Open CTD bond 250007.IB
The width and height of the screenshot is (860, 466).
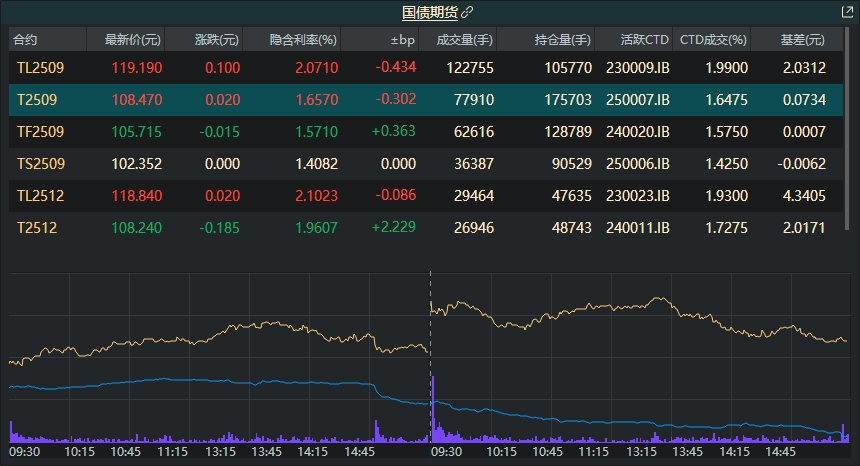tap(637, 100)
